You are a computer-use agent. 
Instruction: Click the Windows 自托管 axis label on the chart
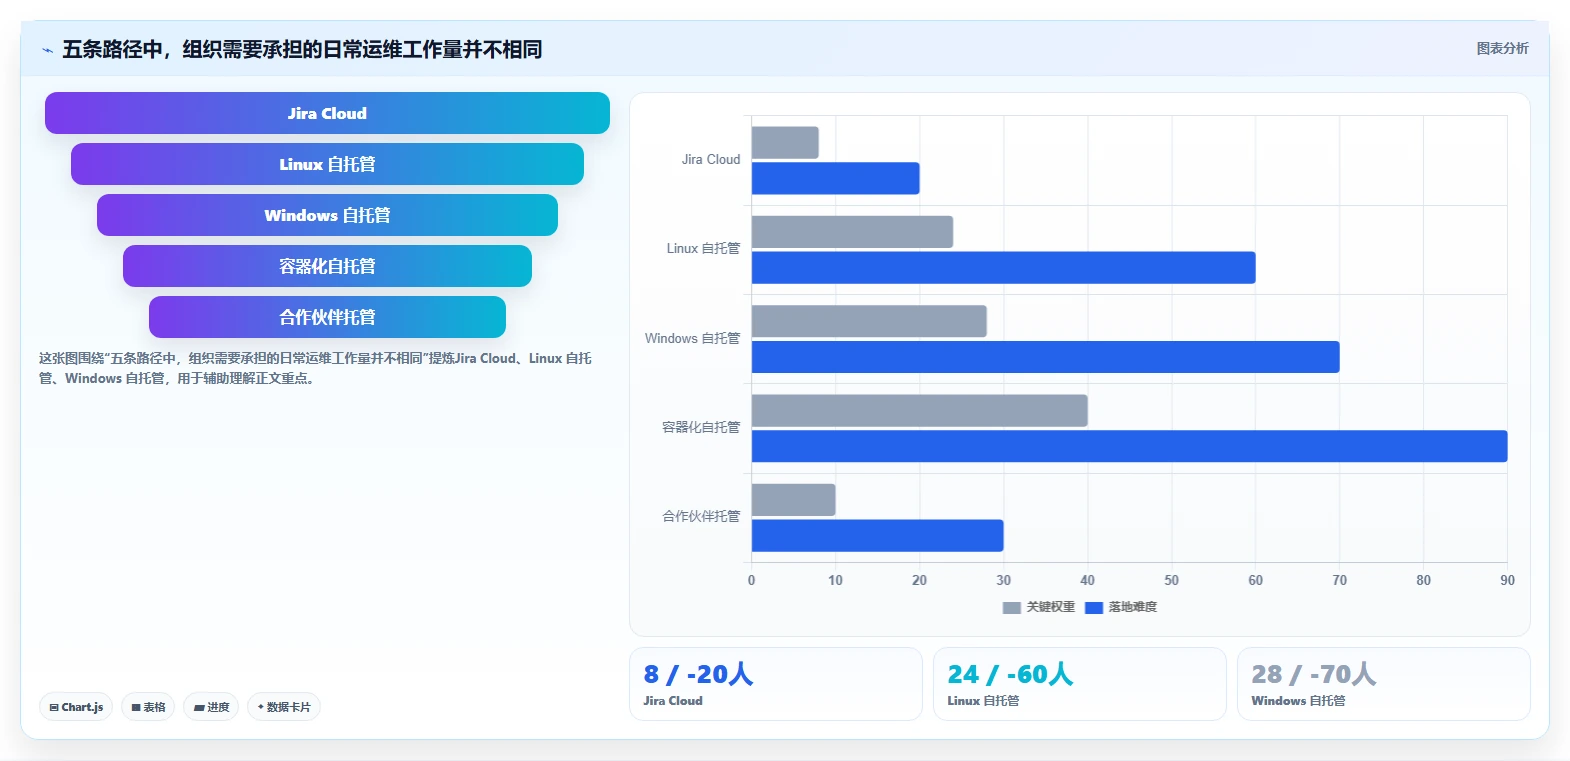[x=693, y=338]
